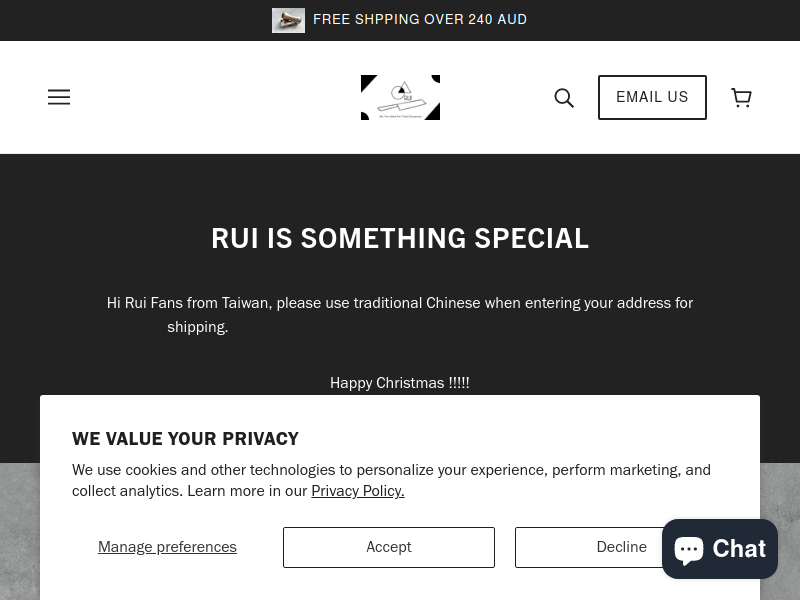Click the WE VALUE YOUR PRIVACY heading
This screenshot has width=800, height=600.
tap(185, 439)
